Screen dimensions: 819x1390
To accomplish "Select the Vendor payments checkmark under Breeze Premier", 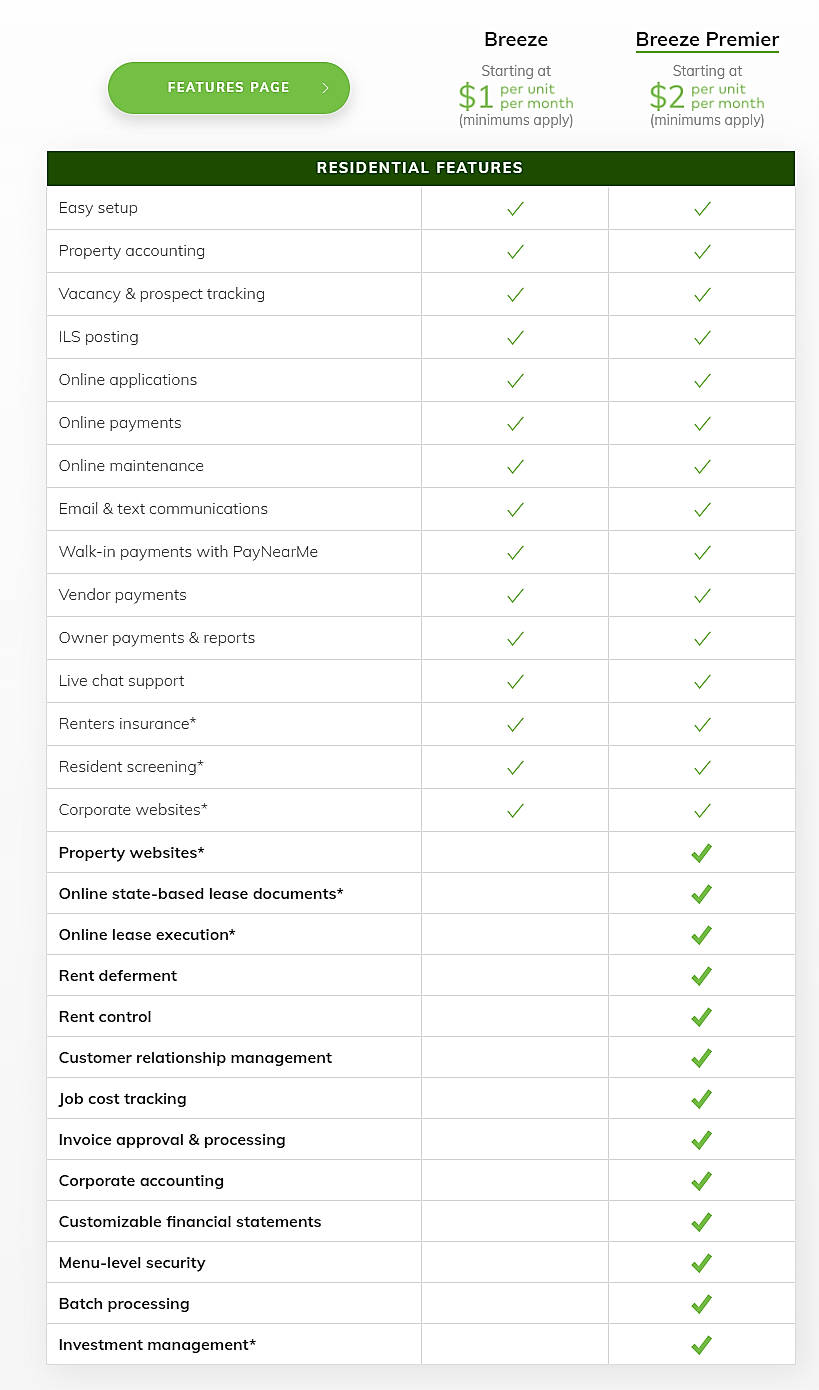I will [x=701, y=594].
